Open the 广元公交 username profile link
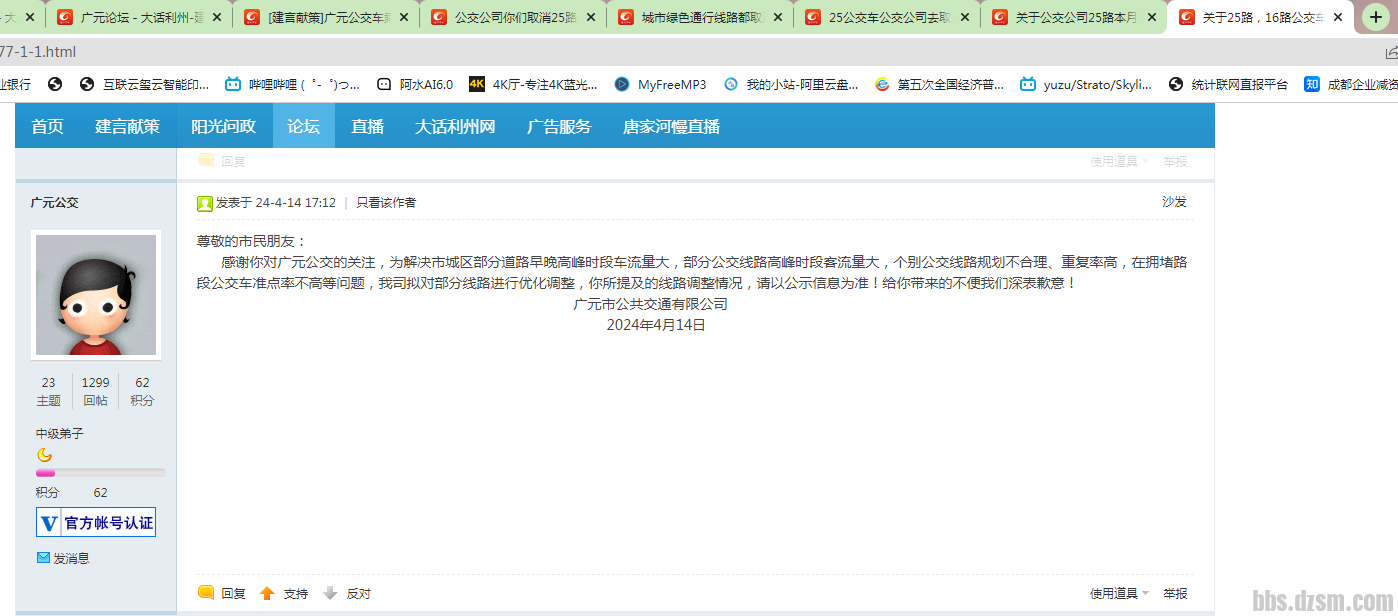 click(x=54, y=203)
